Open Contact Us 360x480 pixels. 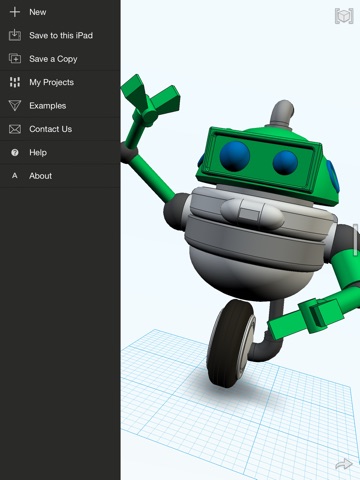(60, 129)
